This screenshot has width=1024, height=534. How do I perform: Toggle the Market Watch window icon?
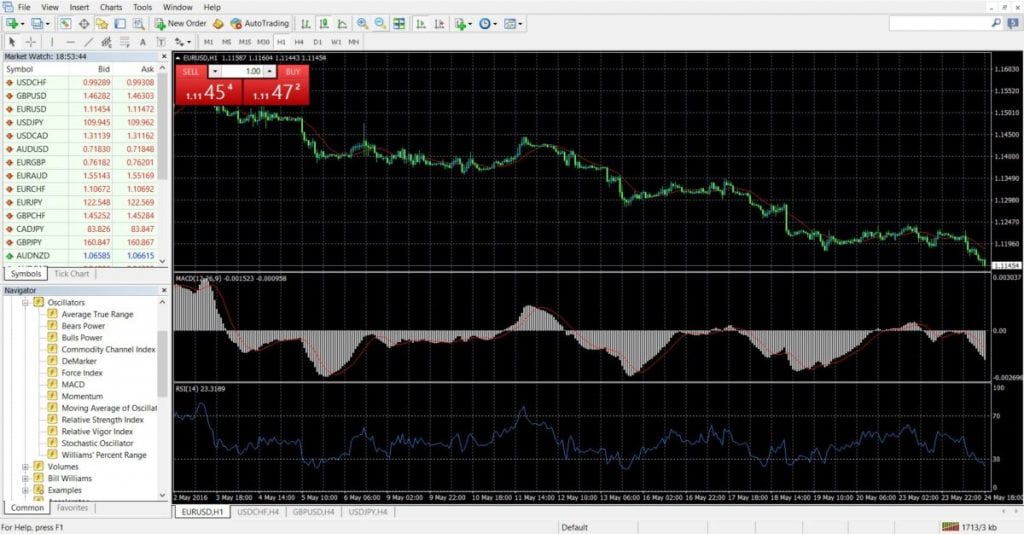click(x=65, y=24)
